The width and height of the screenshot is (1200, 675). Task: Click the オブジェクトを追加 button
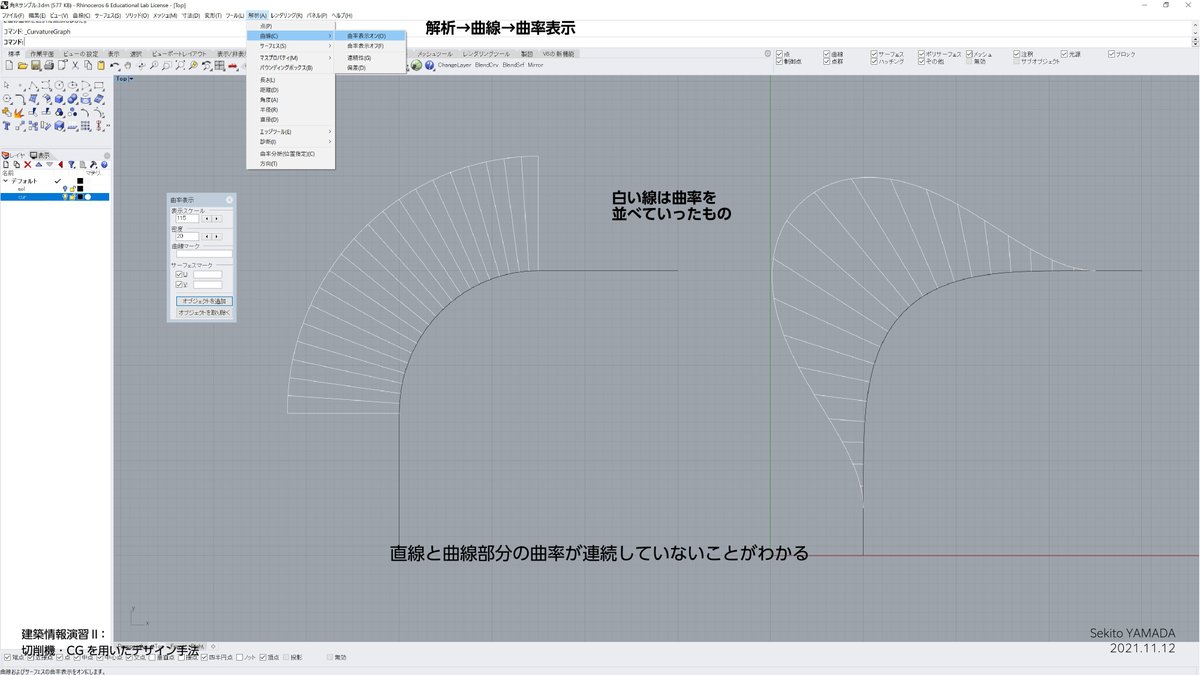[203, 301]
